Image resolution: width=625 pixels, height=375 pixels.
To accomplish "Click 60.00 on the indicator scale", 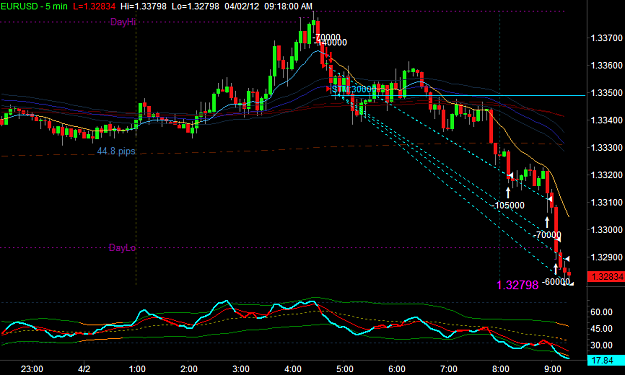I will tap(601, 312).
